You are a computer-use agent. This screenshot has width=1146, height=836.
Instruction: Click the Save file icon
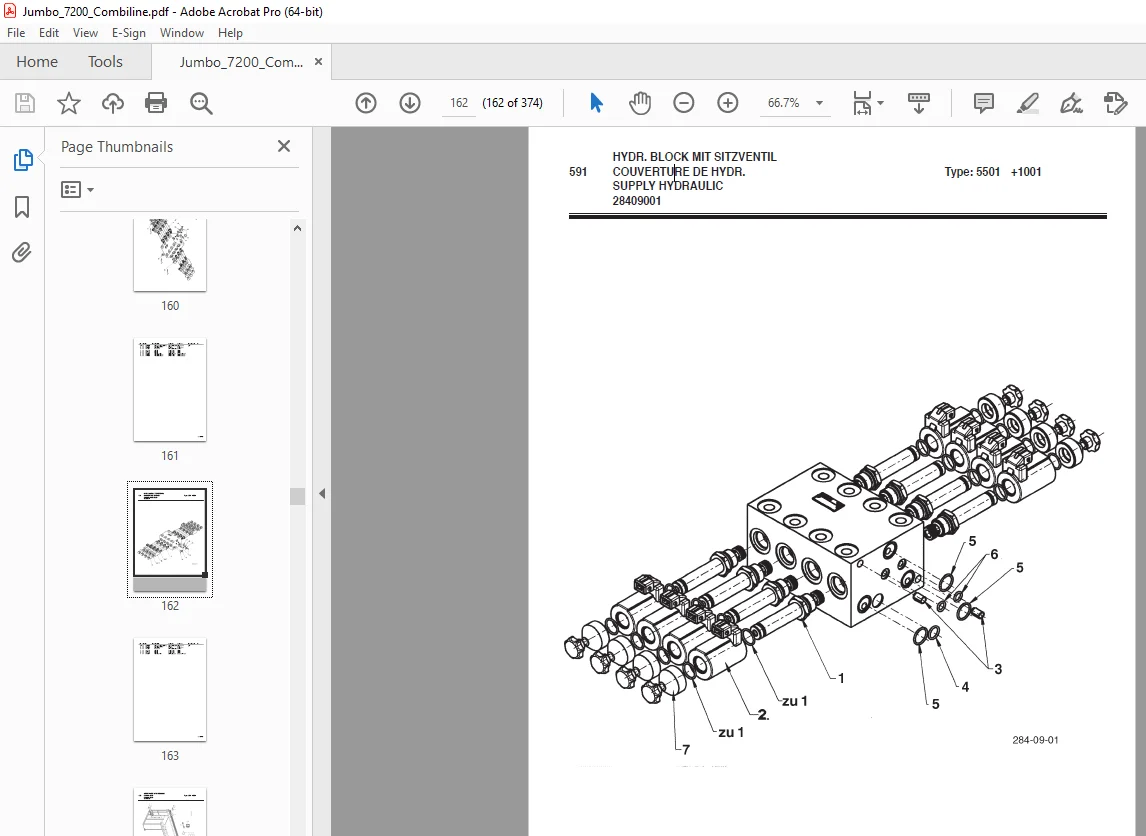[25, 103]
